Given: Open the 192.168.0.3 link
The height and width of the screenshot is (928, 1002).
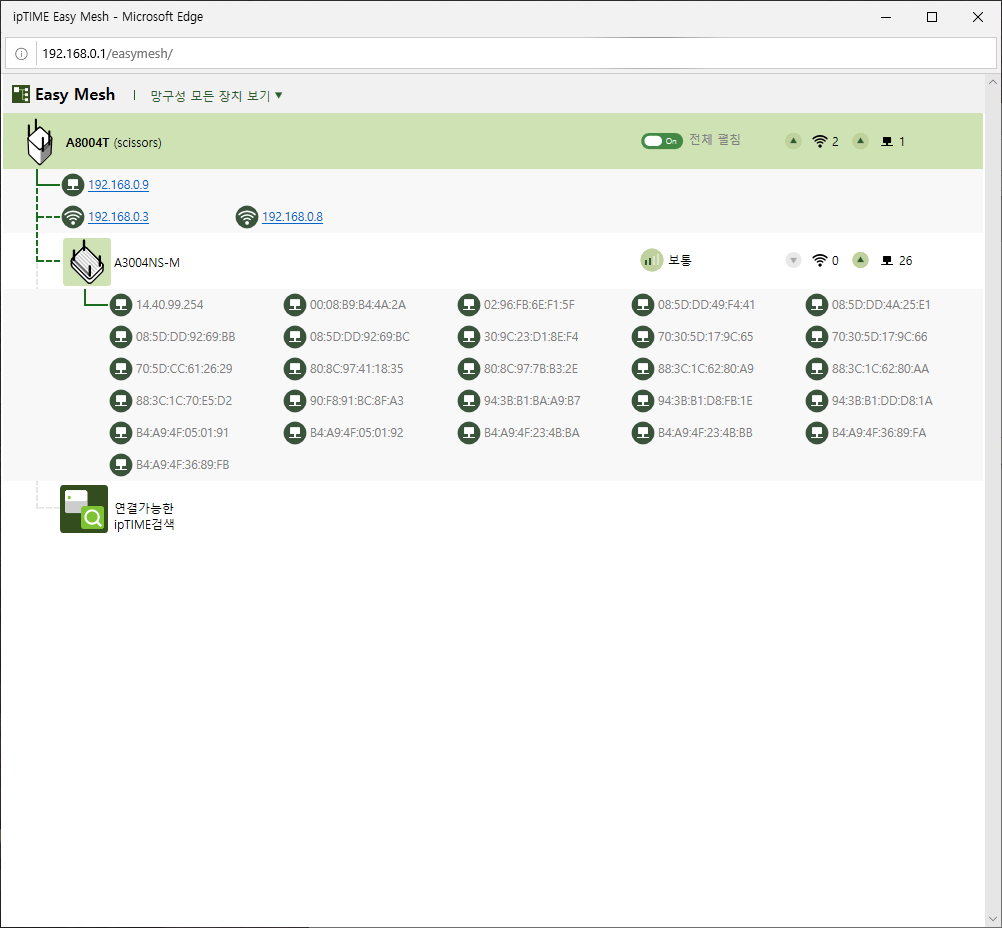Looking at the screenshot, I should [118, 217].
